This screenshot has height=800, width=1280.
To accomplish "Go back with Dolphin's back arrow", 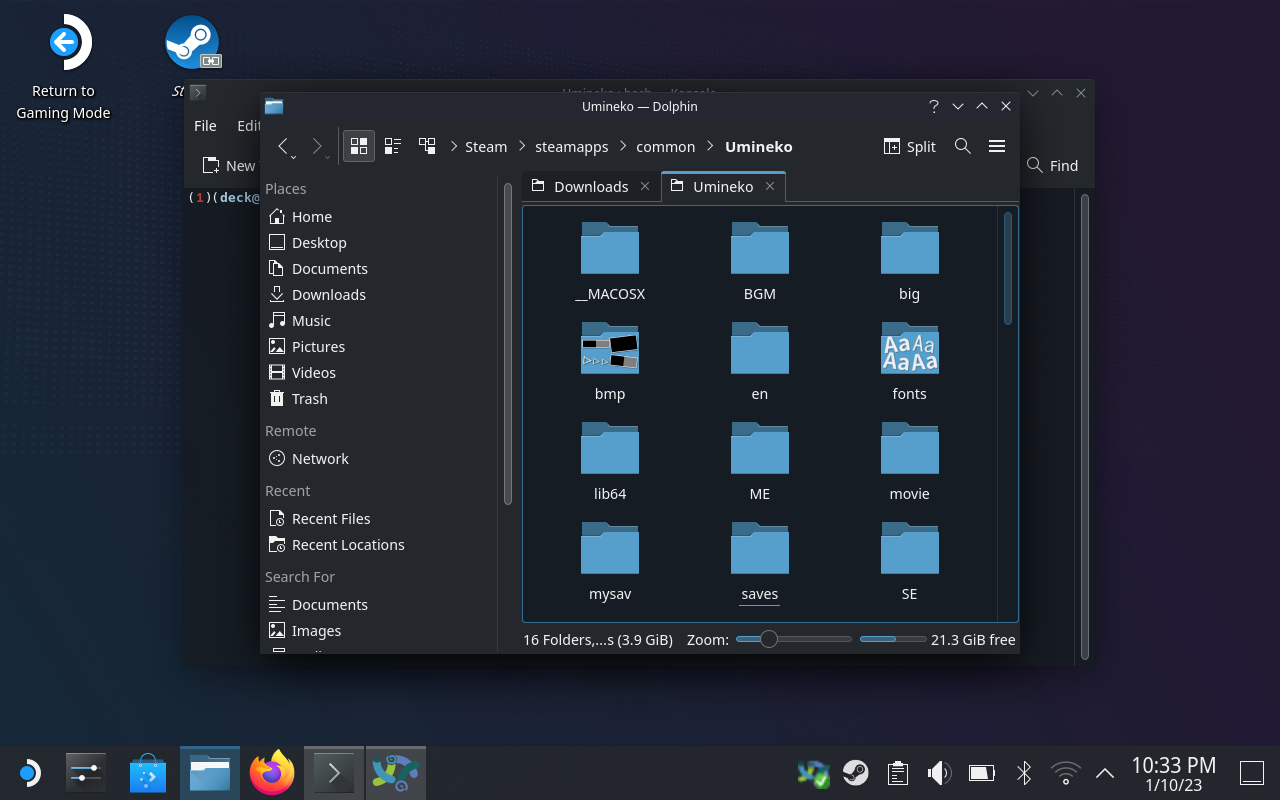I will point(284,147).
